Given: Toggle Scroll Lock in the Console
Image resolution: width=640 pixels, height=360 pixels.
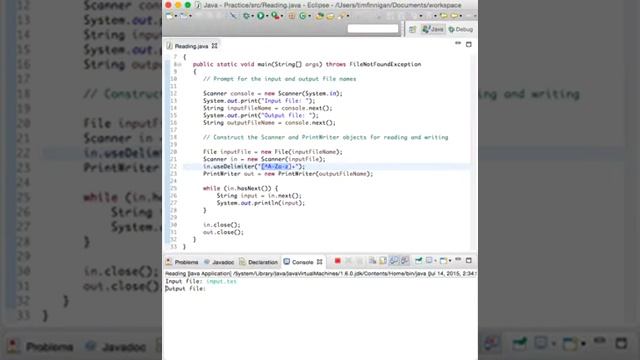Looking at the screenshot, I should tap(383, 261).
